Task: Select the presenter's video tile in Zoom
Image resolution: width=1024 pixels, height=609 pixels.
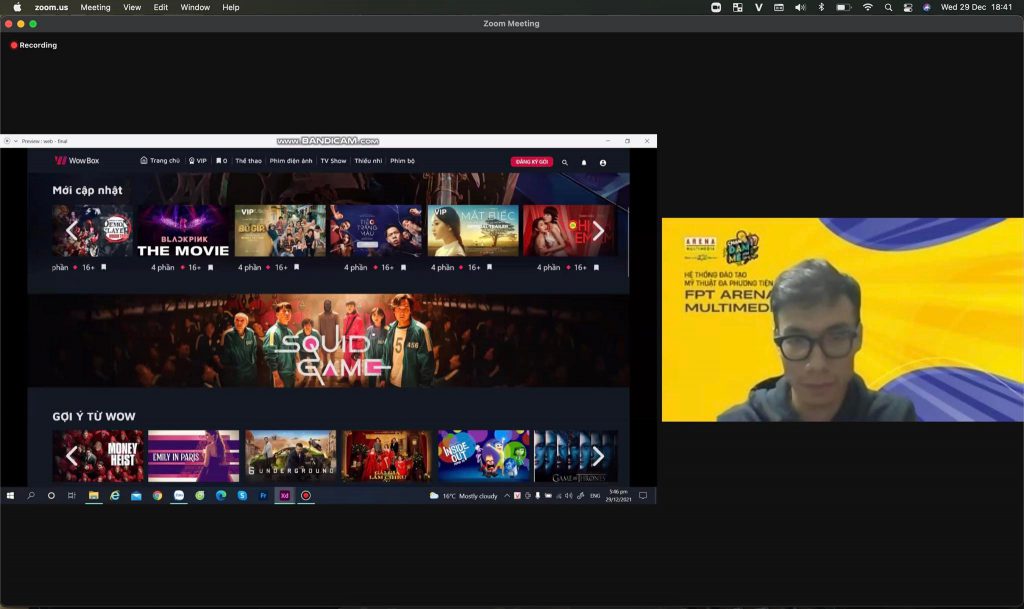Action: (842, 320)
